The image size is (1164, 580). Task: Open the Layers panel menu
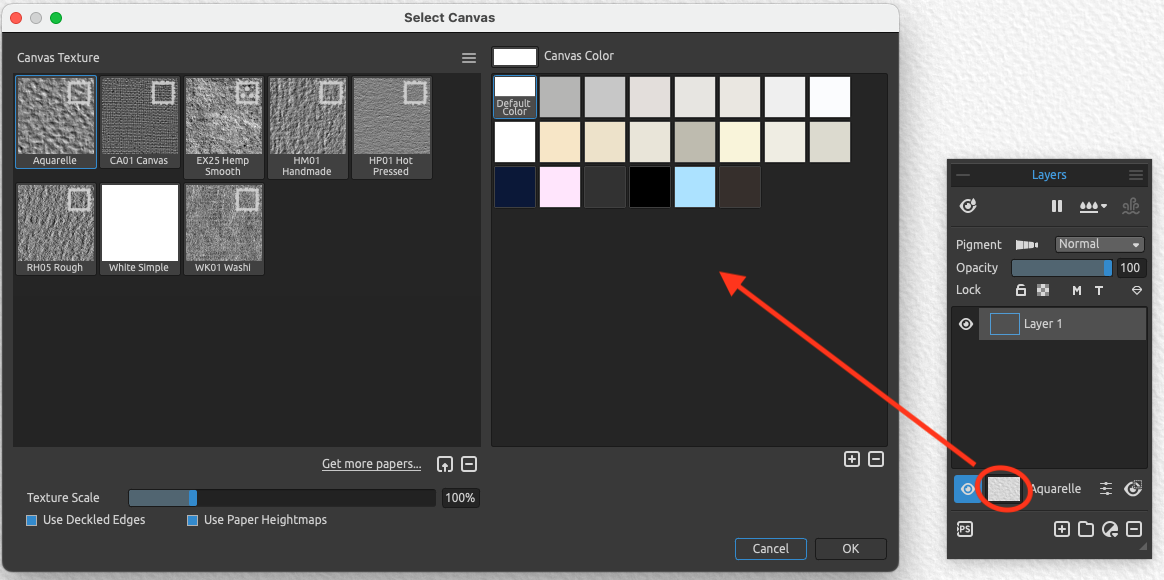1136,175
